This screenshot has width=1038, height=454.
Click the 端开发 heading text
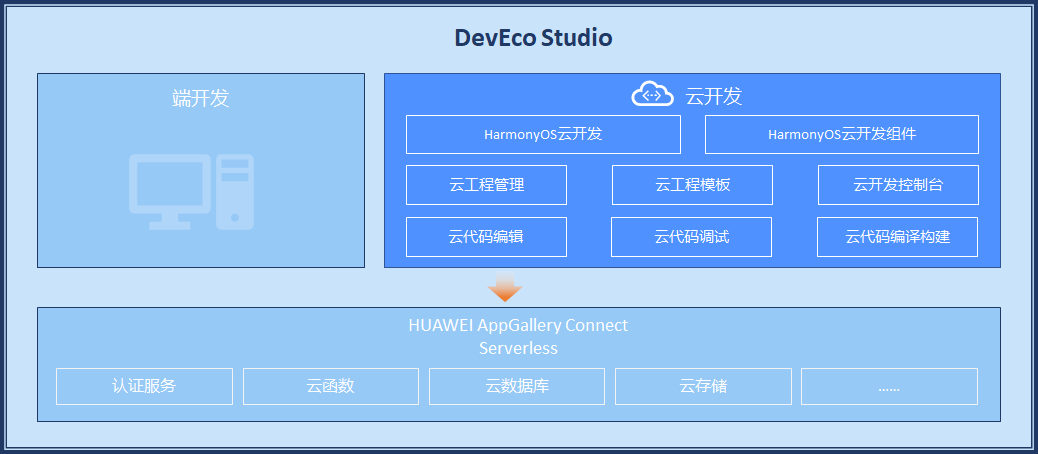pyautogui.click(x=201, y=98)
